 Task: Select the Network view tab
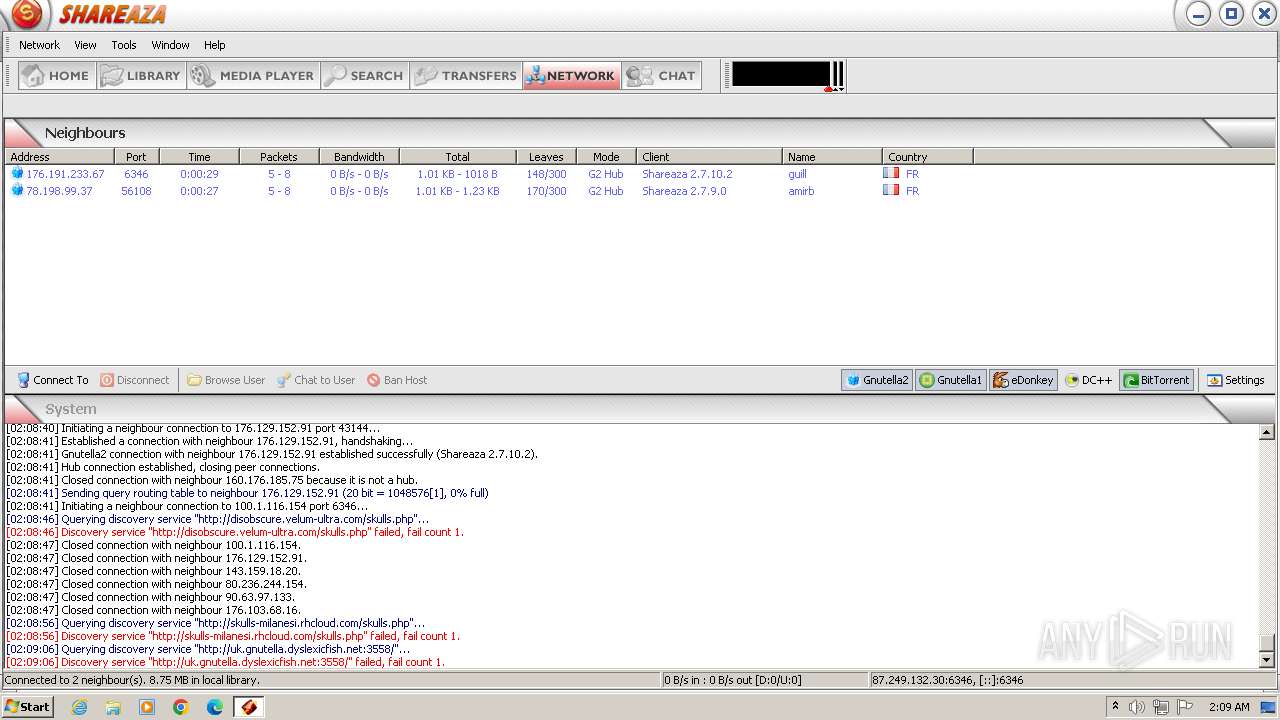[572, 76]
